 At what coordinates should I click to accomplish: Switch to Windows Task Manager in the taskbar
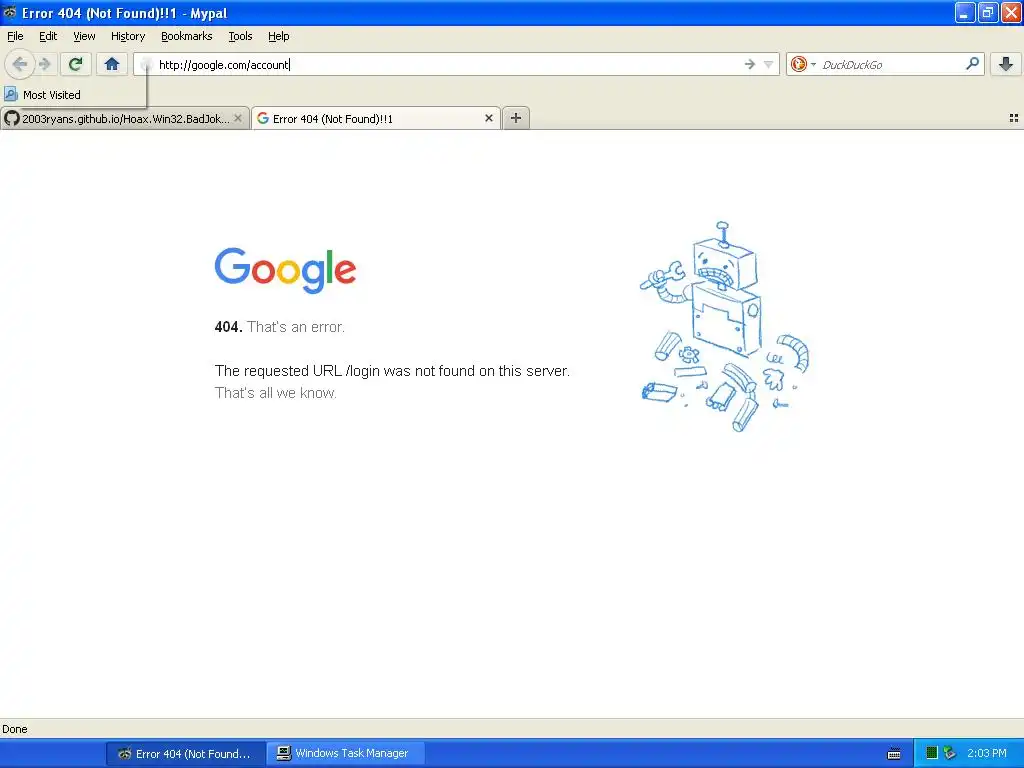(346, 754)
